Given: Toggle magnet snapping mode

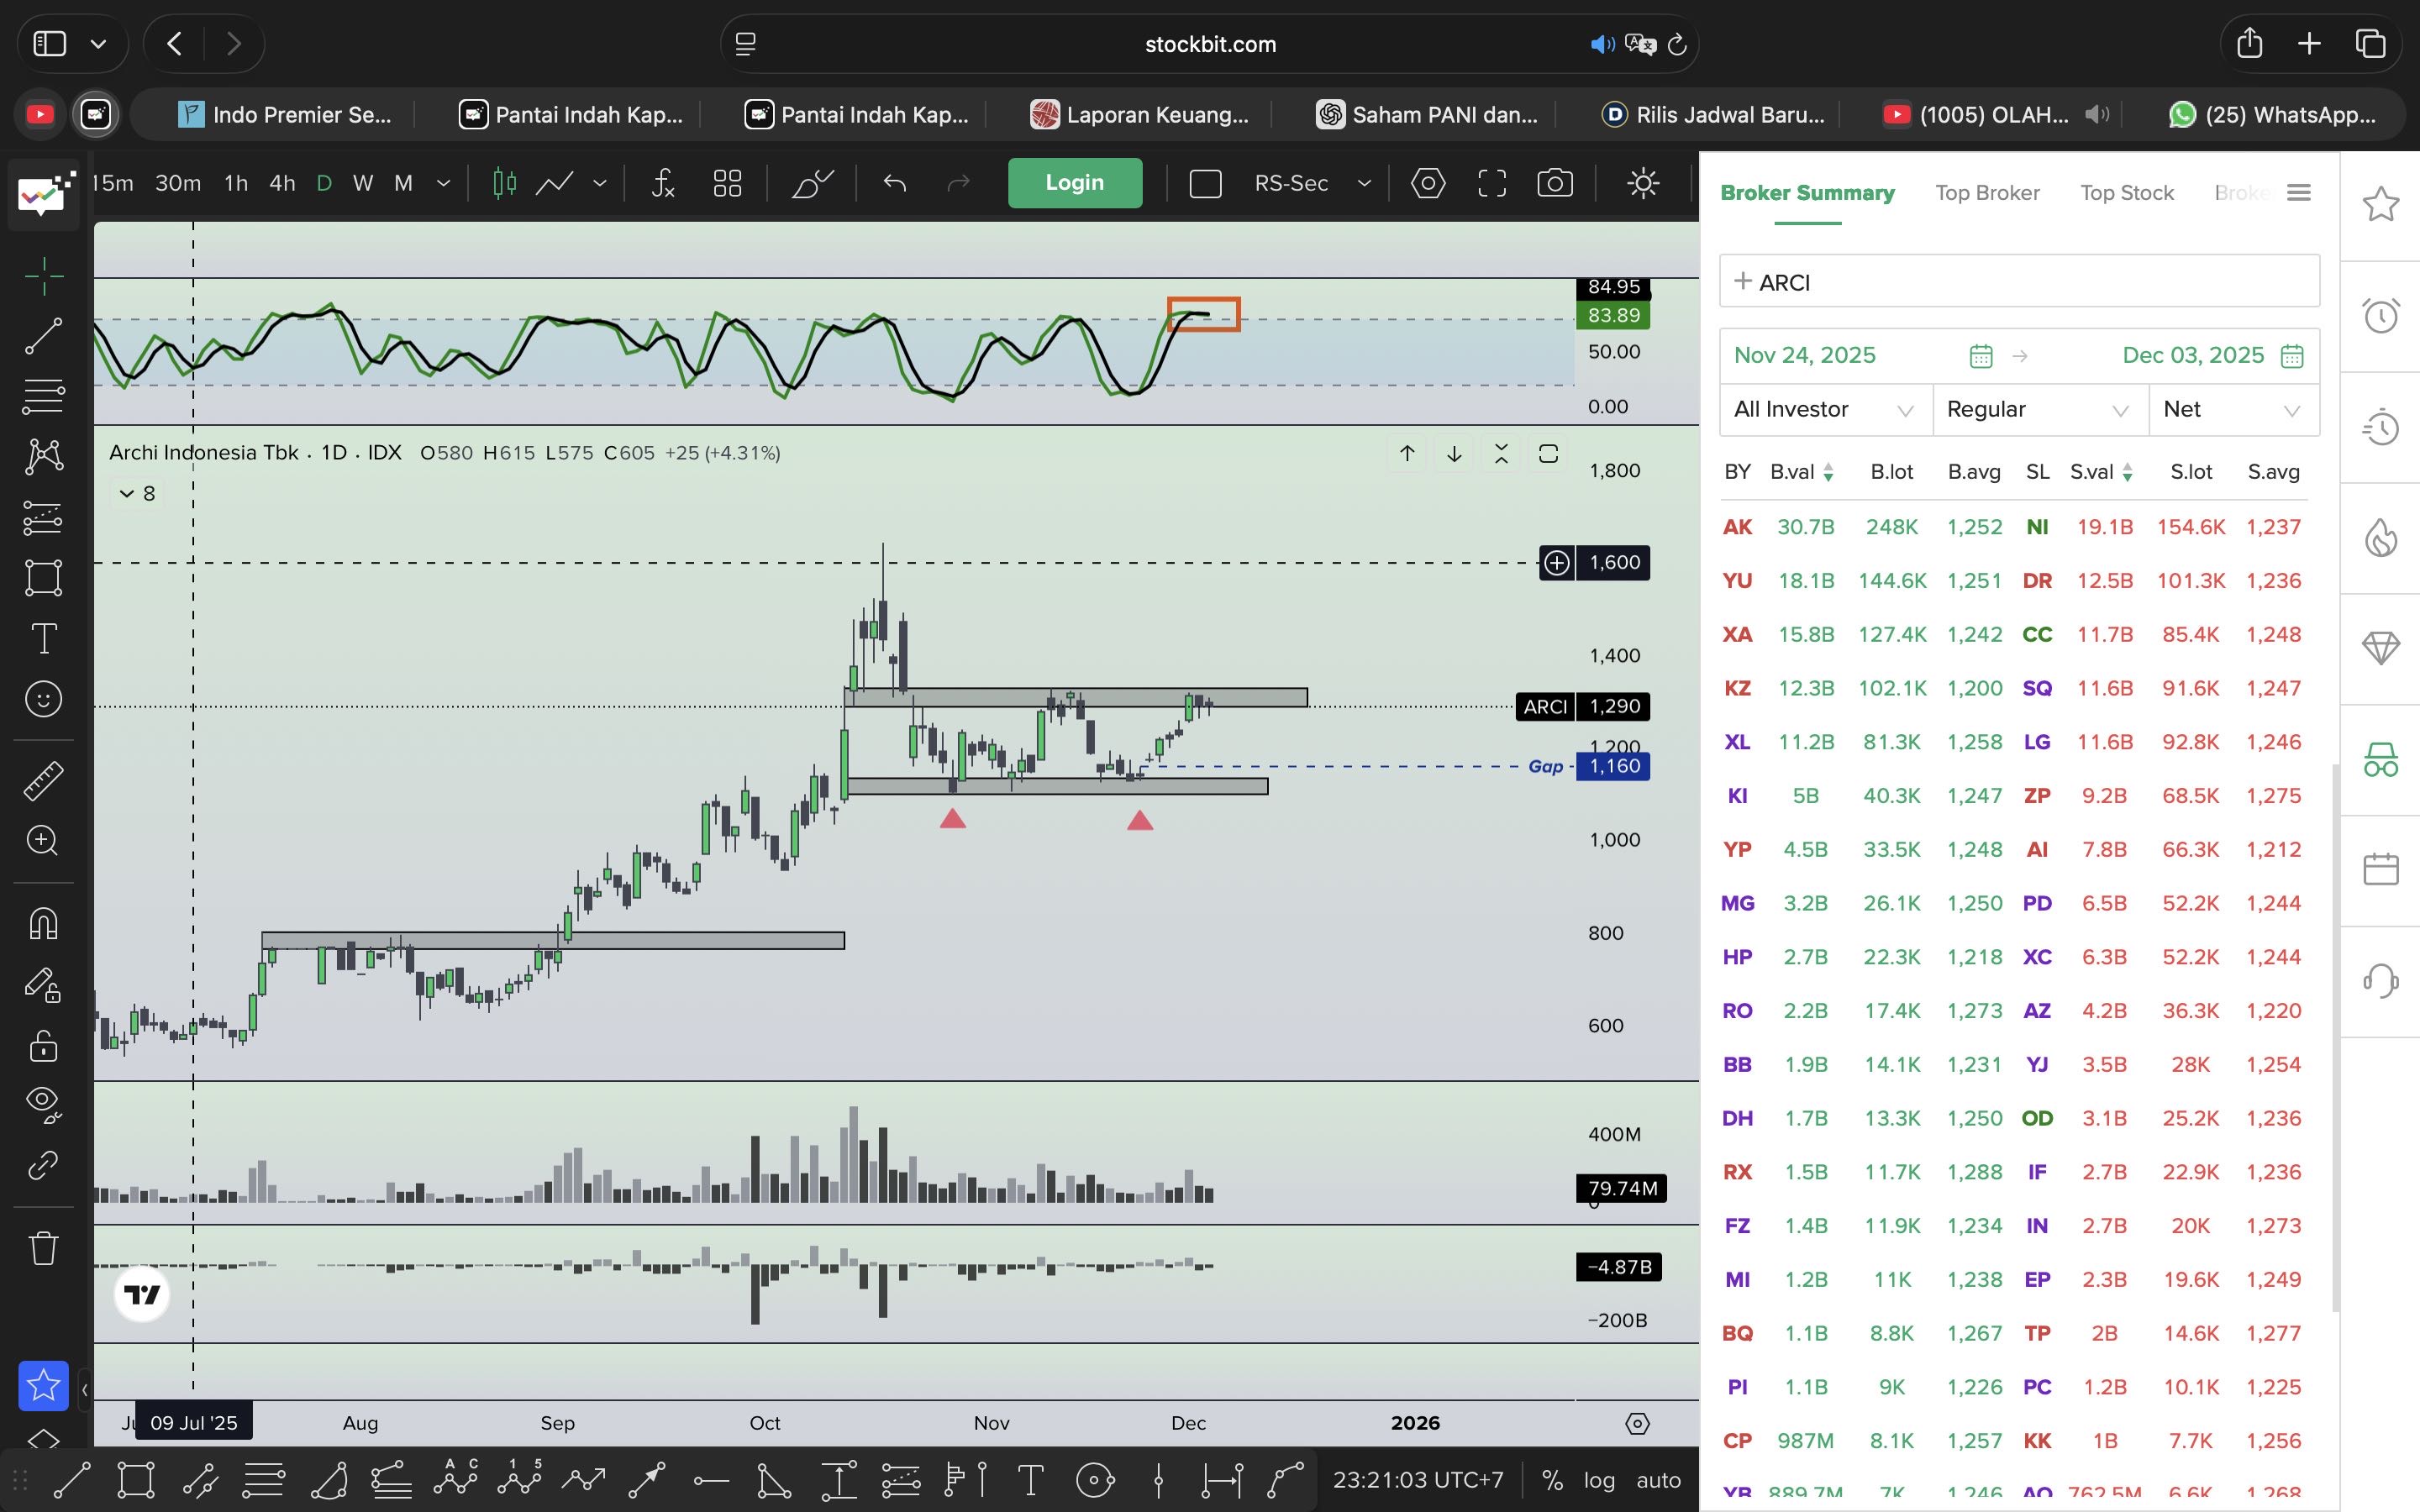Looking at the screenshot, I should click(x=43, y=922).
